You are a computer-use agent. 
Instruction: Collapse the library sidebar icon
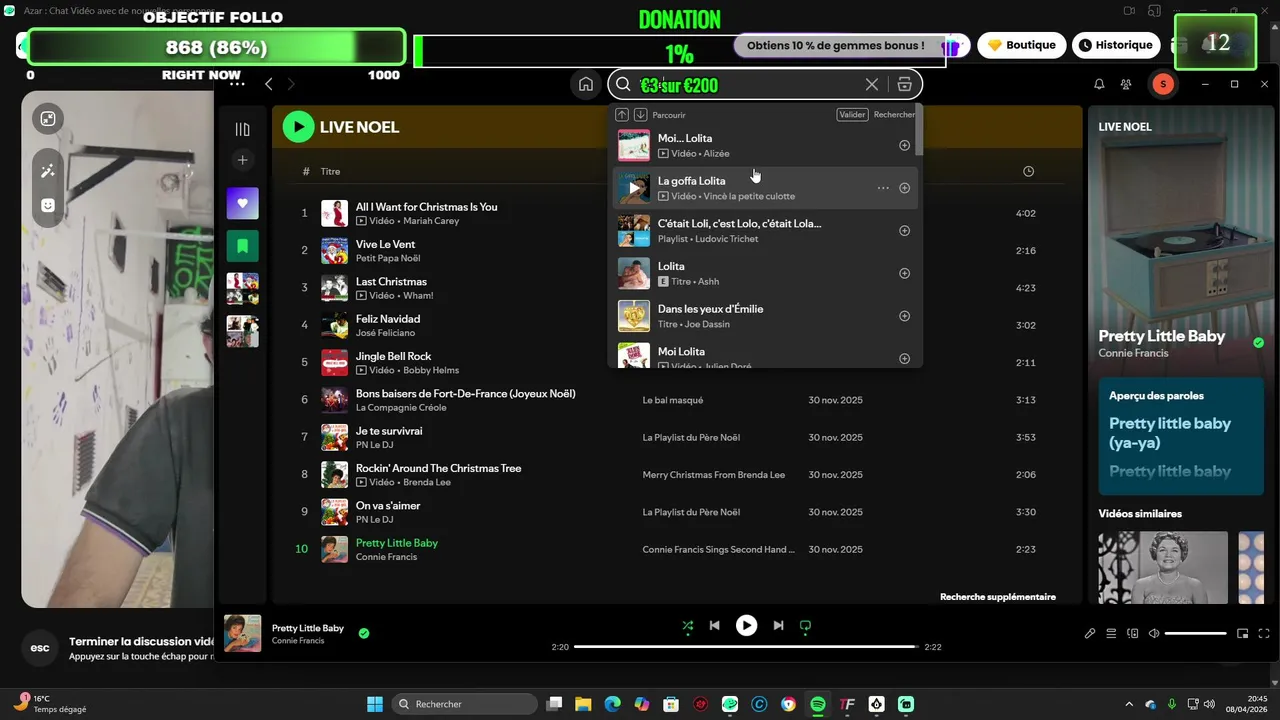click(x=242, y=129)
